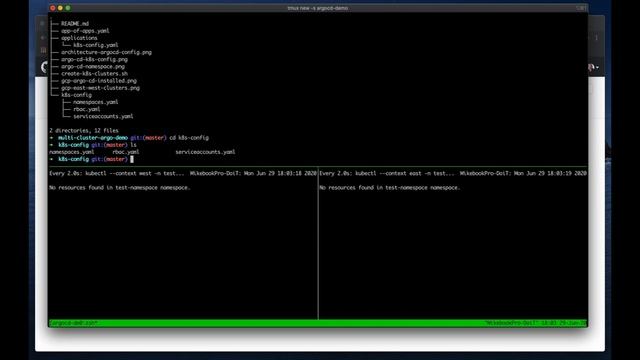Click namespaces.yaml in the ls output

(71, 152)
